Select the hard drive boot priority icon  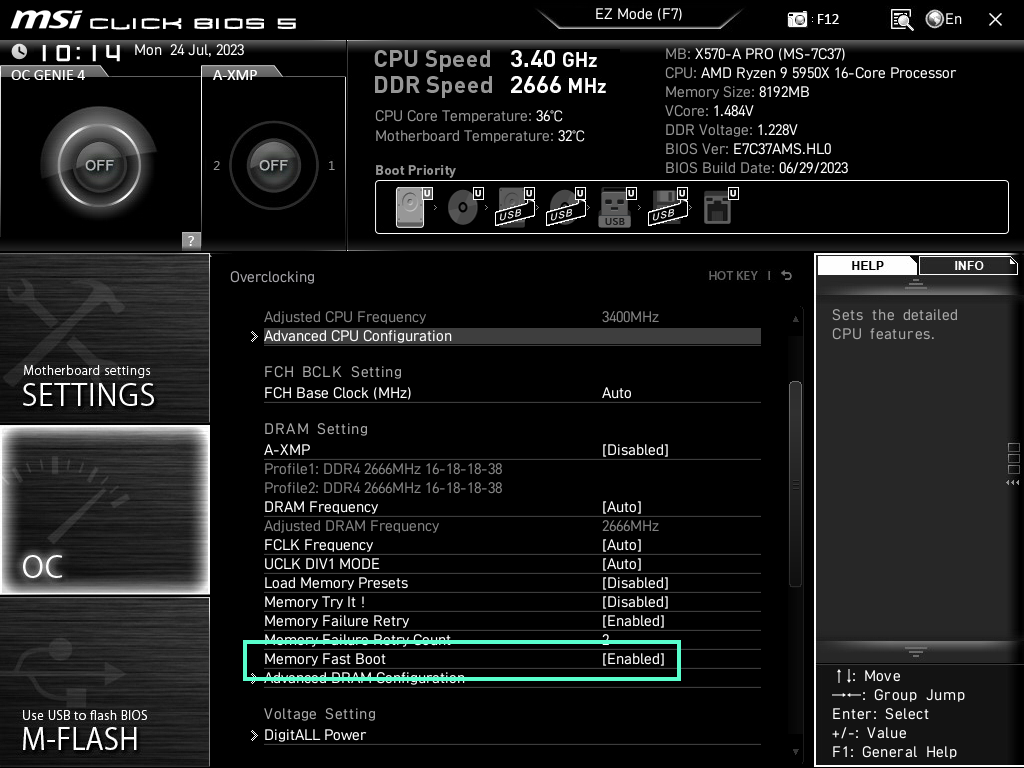pos(410,205)
